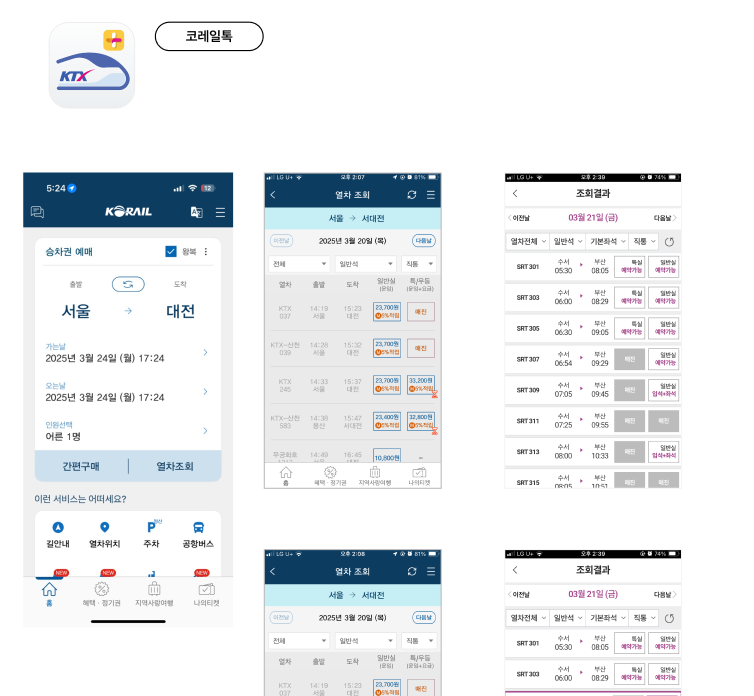Tap 이전날 on the upper 조회결과 screen

pyautogui.click(x=519, y=218)
